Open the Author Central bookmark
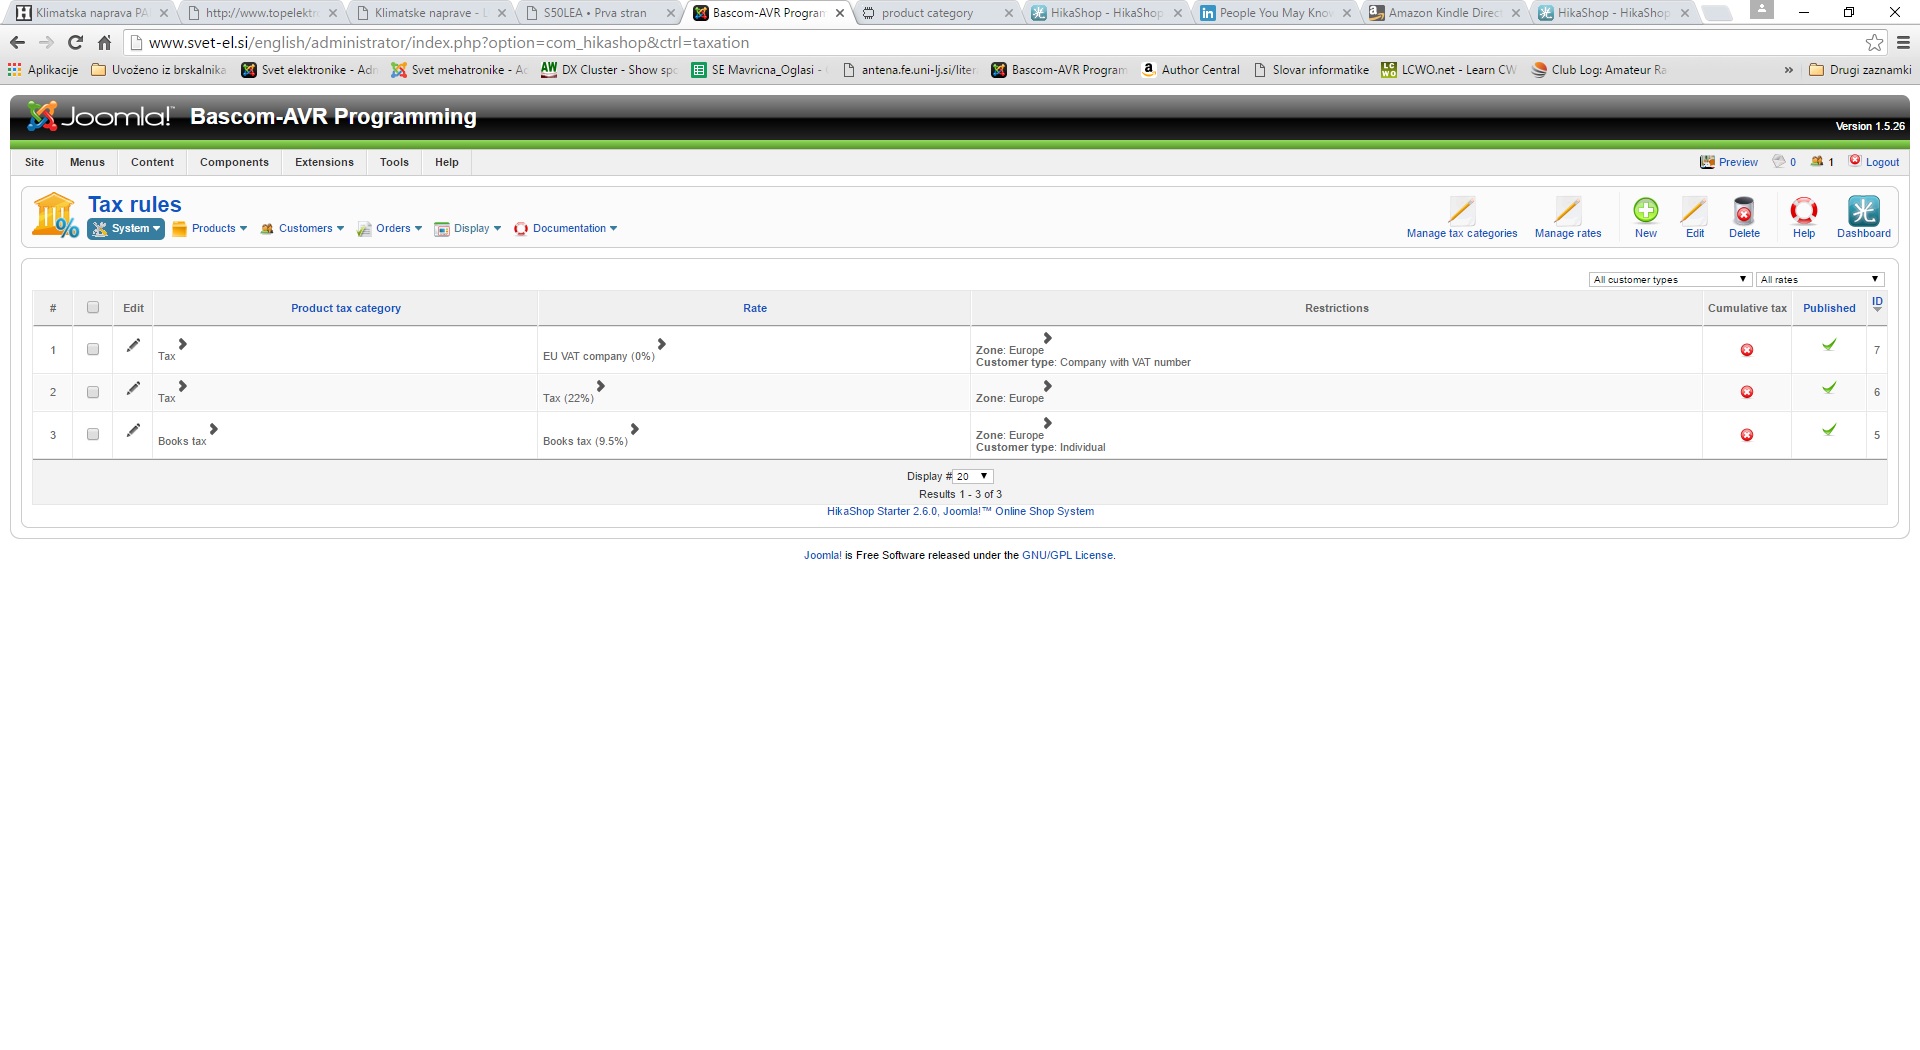Image resolution: width=1920 pixels, height=1050 pixels. 1190,70
